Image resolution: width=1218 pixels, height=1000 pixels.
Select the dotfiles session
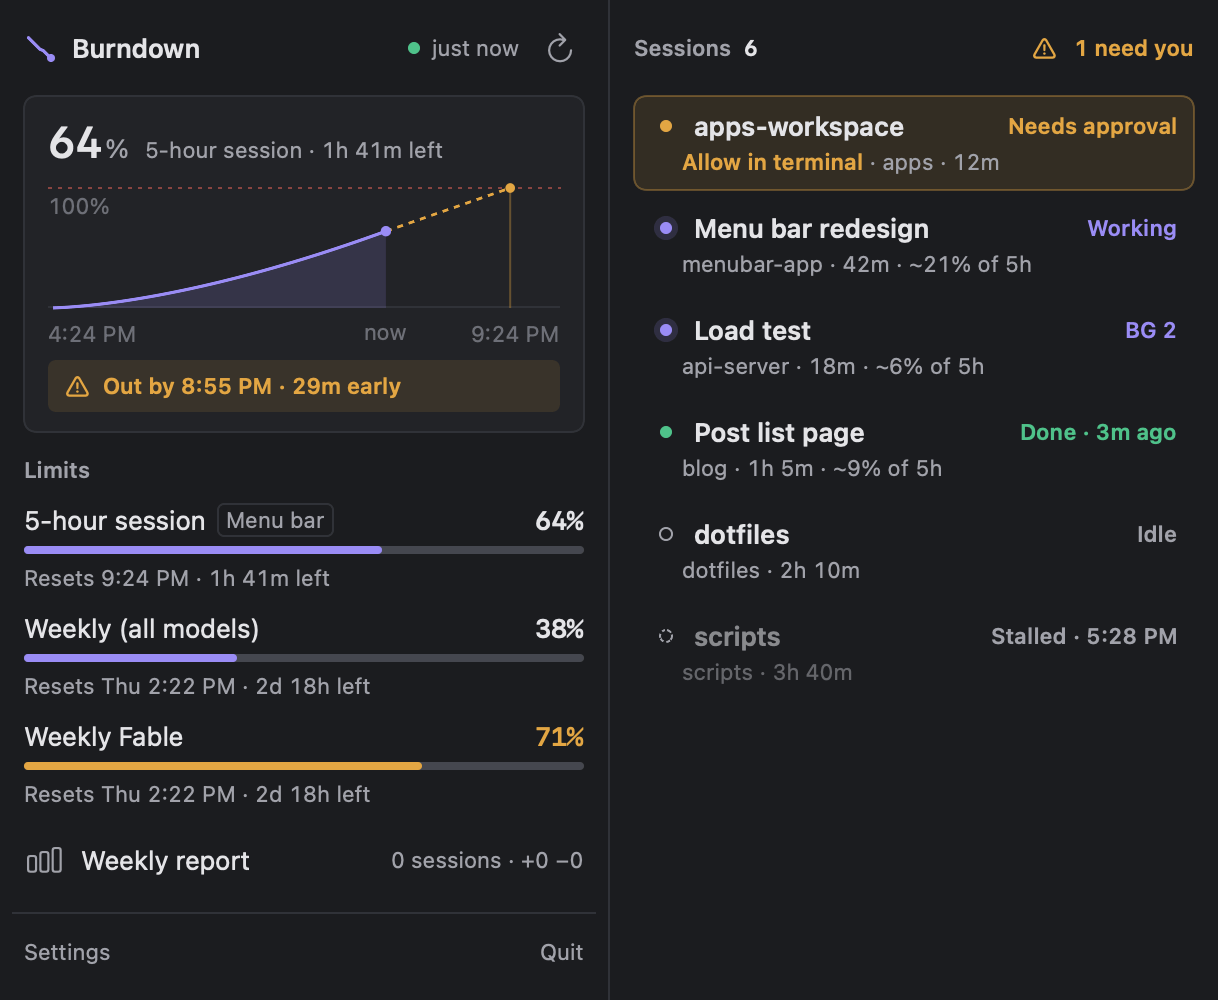(914, 551)
